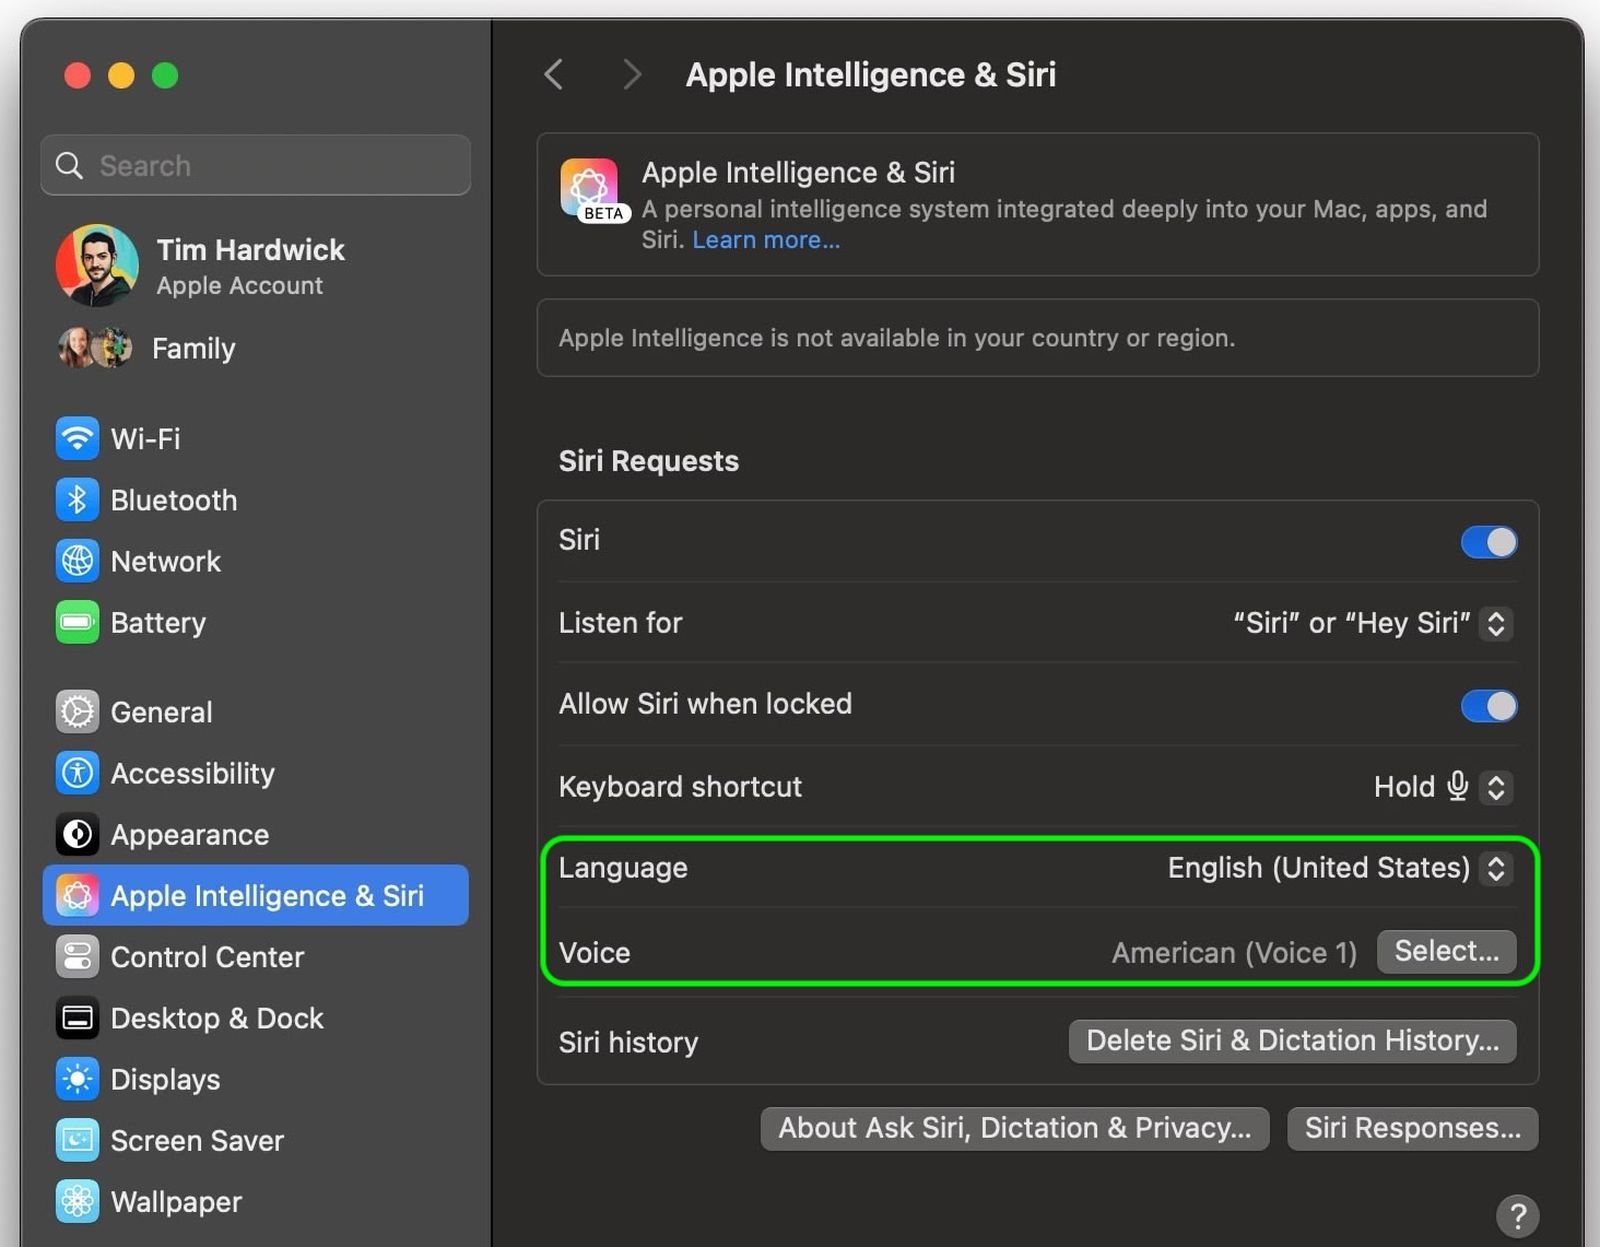The height and width of the screenshot is (1247, 1600).
Task: Click the Appearance icon in sidebar
Action: 77,834
